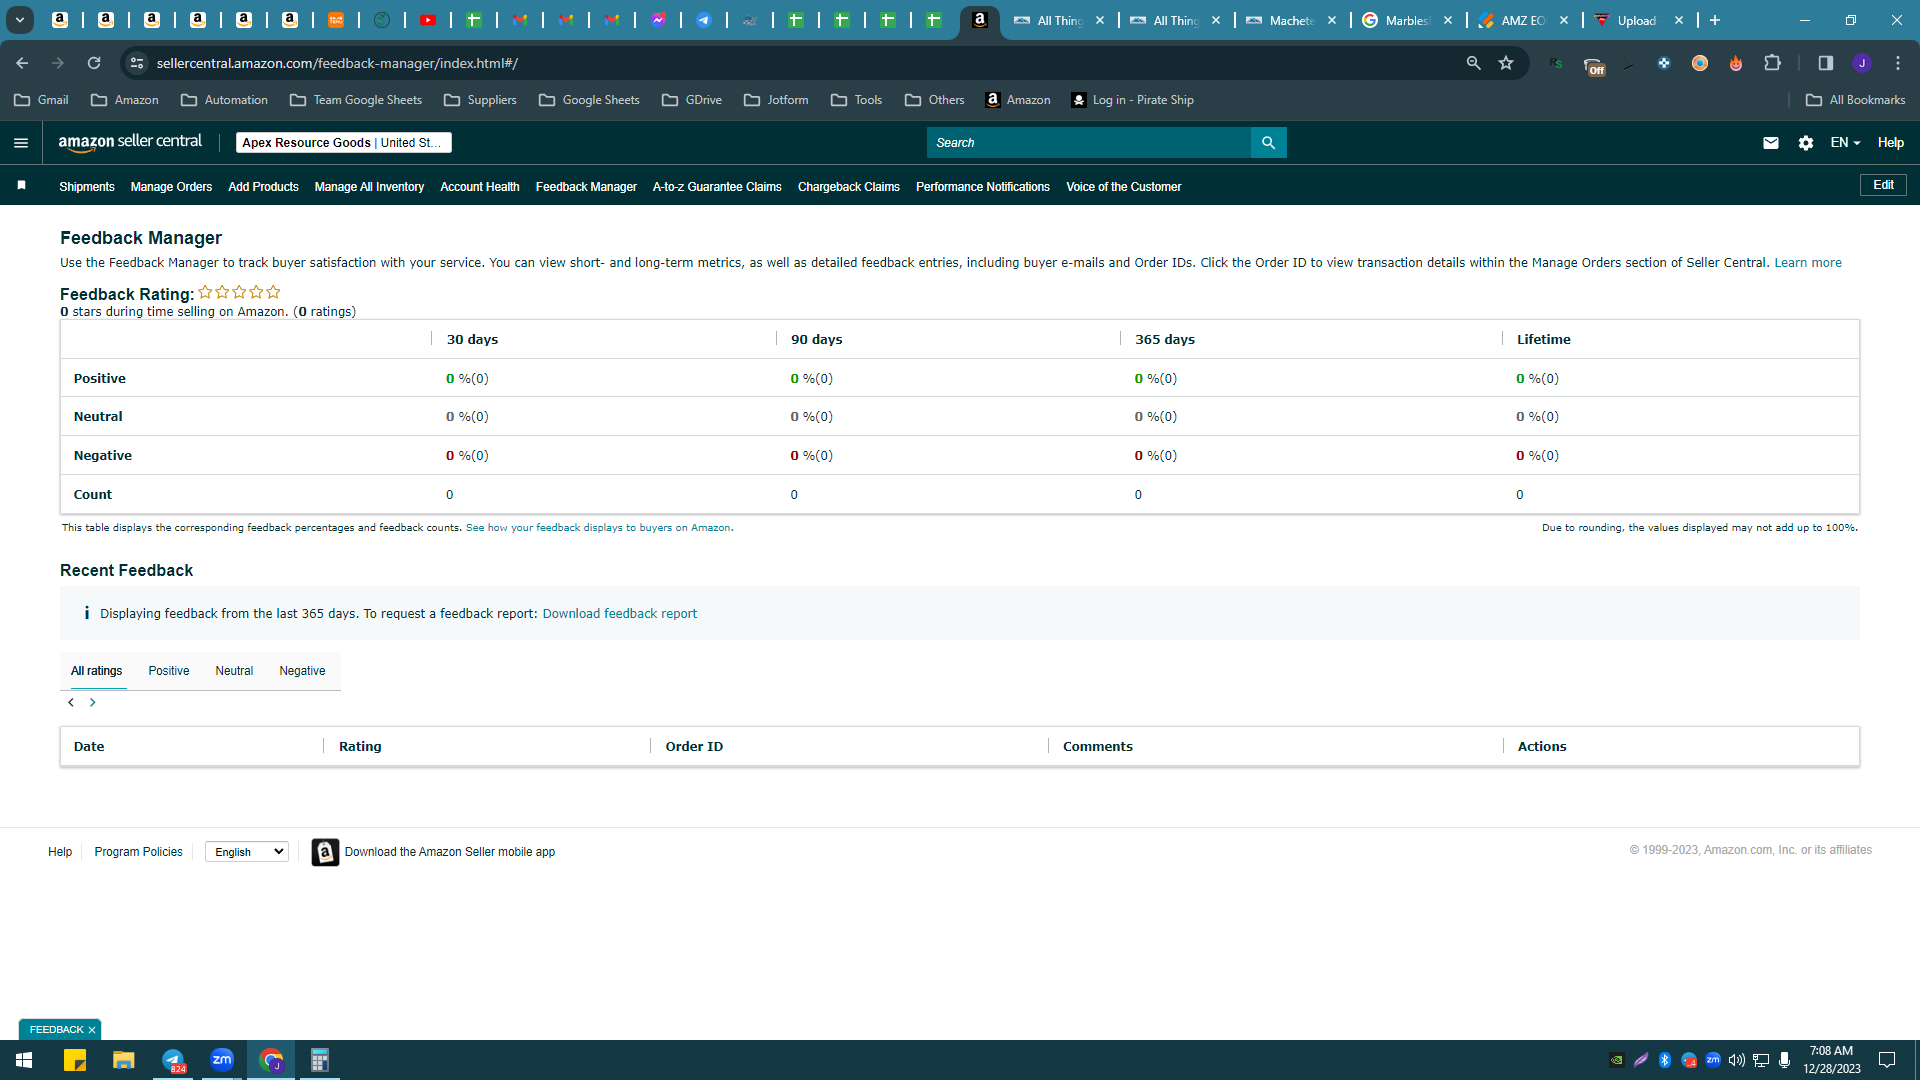The width and height of the screenshot is (1920, 1080).
Task: Click the Seller Central search field
Action: (1089, 143)
